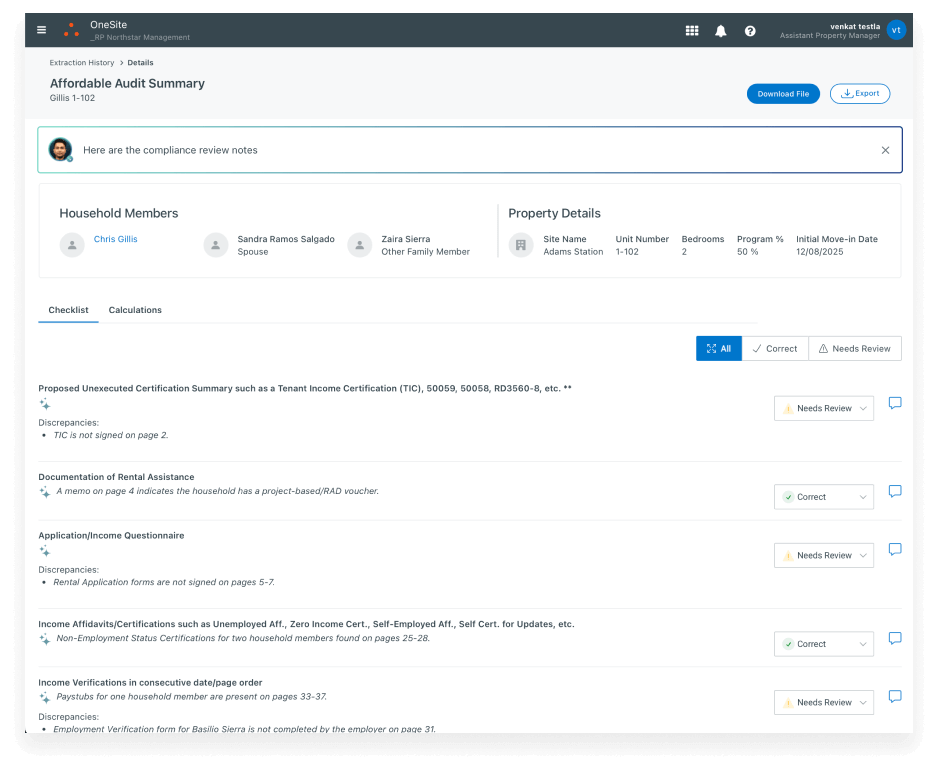Viewport: 938px width, 770px height.
Task: Click the Download File button
Action: tap(783, 94)
